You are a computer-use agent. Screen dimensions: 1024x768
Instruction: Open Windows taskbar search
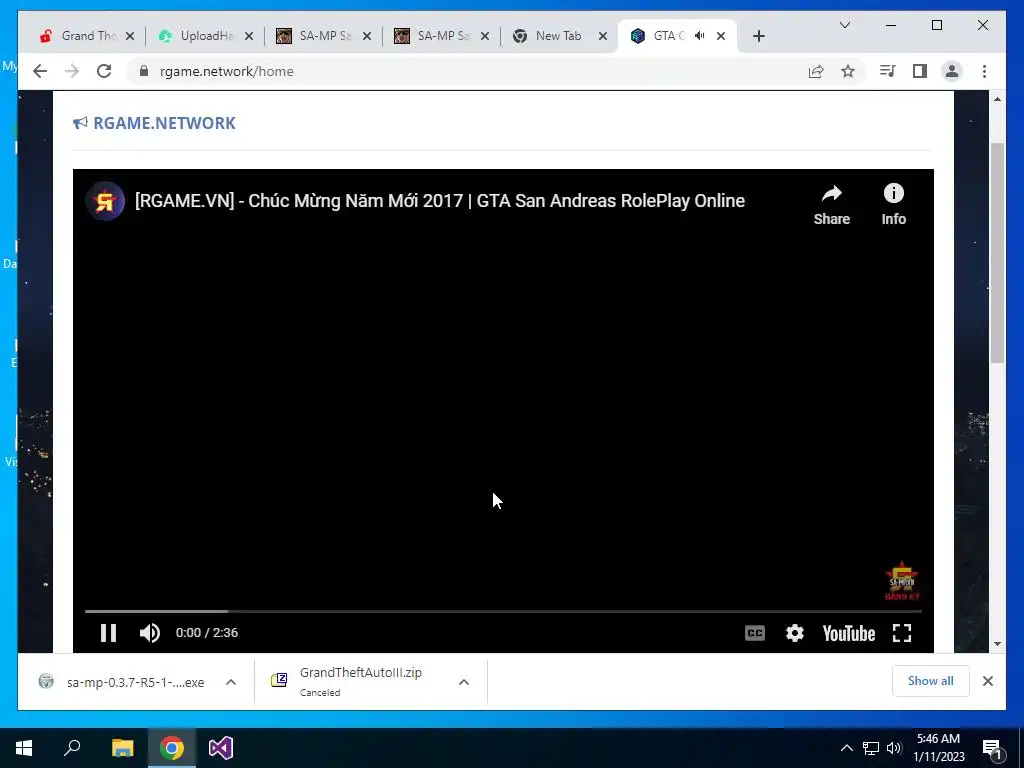[72, 748]
